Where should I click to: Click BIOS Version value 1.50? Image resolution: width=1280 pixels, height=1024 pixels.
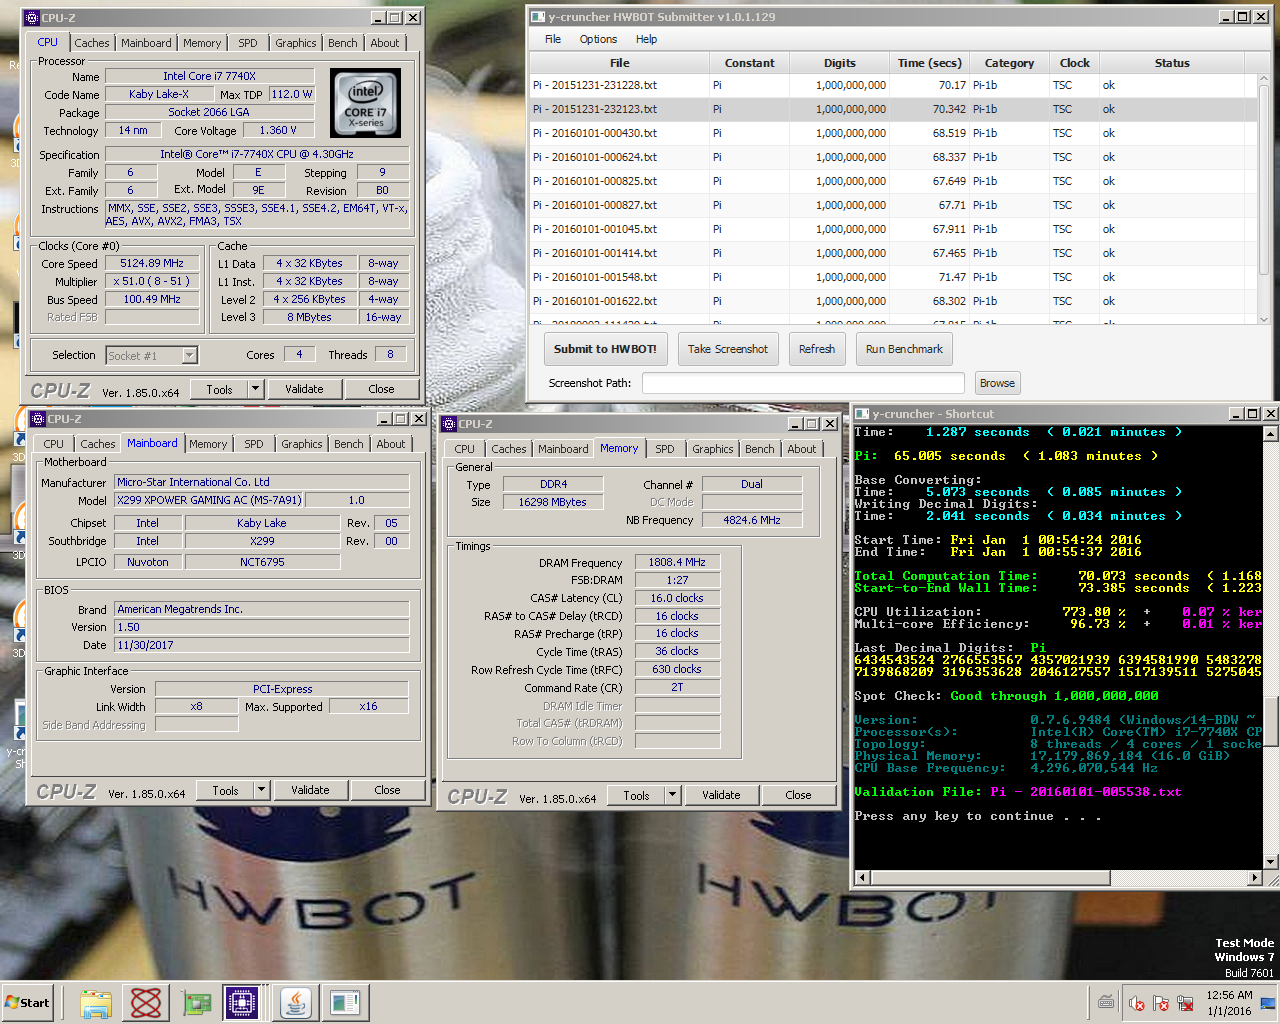click(x=262, y=627)
